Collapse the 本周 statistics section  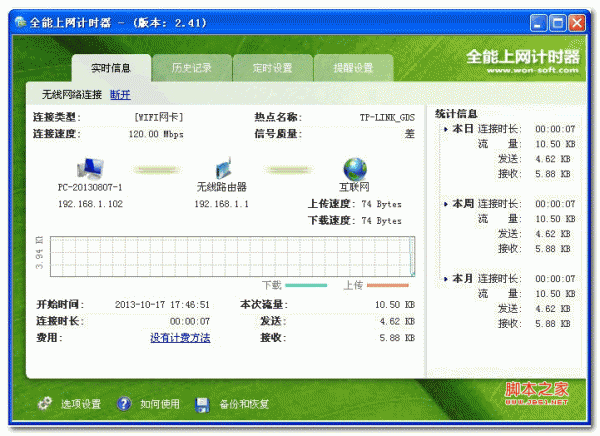[445, 203]
